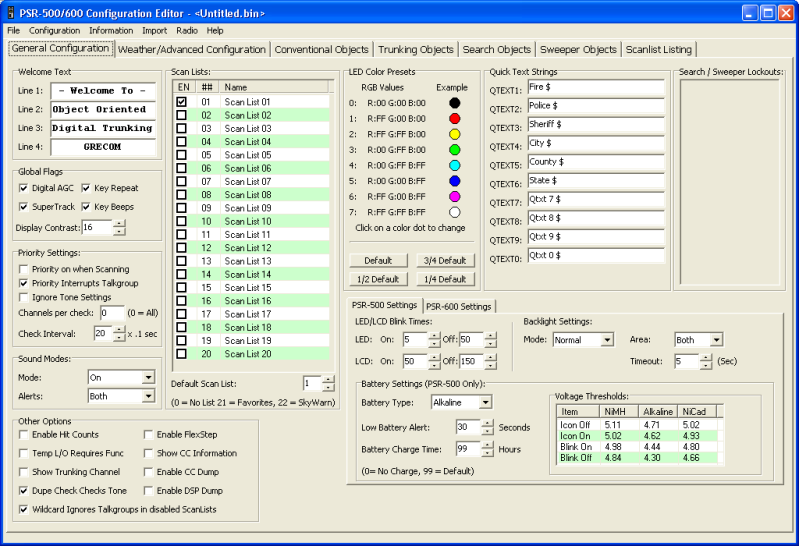799x546 pixels.
Task: Click the yellow LED color preset dot
Action: tap(455, 134)
